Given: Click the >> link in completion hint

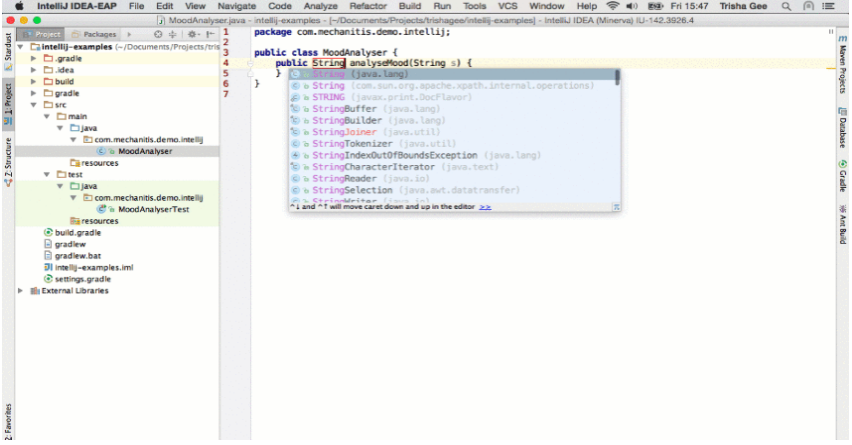Looking at the screenshot, I should (x=485, y=207).
